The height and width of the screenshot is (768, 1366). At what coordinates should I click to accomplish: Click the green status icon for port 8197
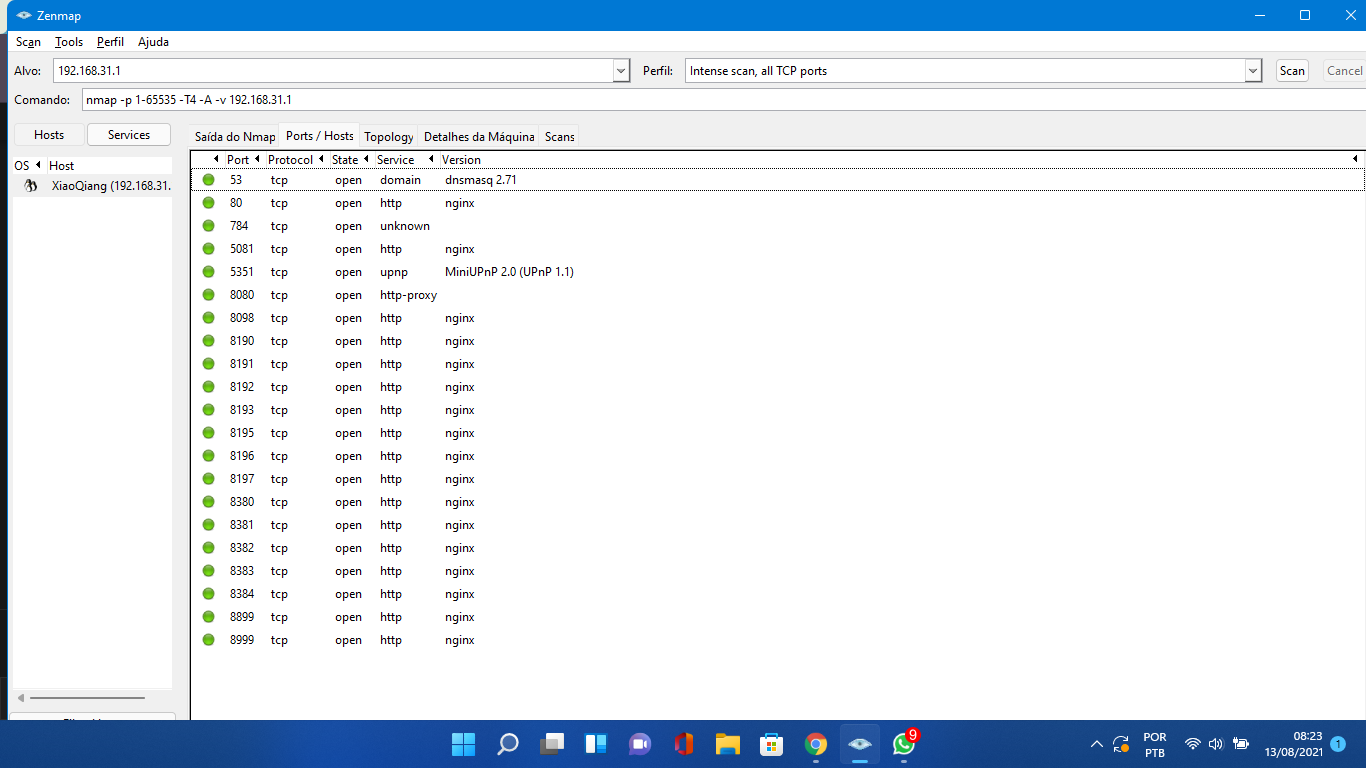click(x=208, y=479)
